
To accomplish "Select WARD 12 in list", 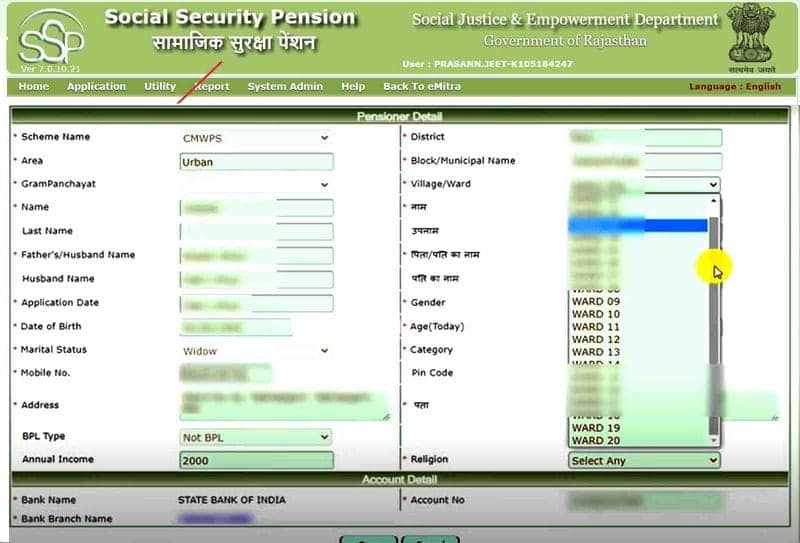I will [639, 339].
